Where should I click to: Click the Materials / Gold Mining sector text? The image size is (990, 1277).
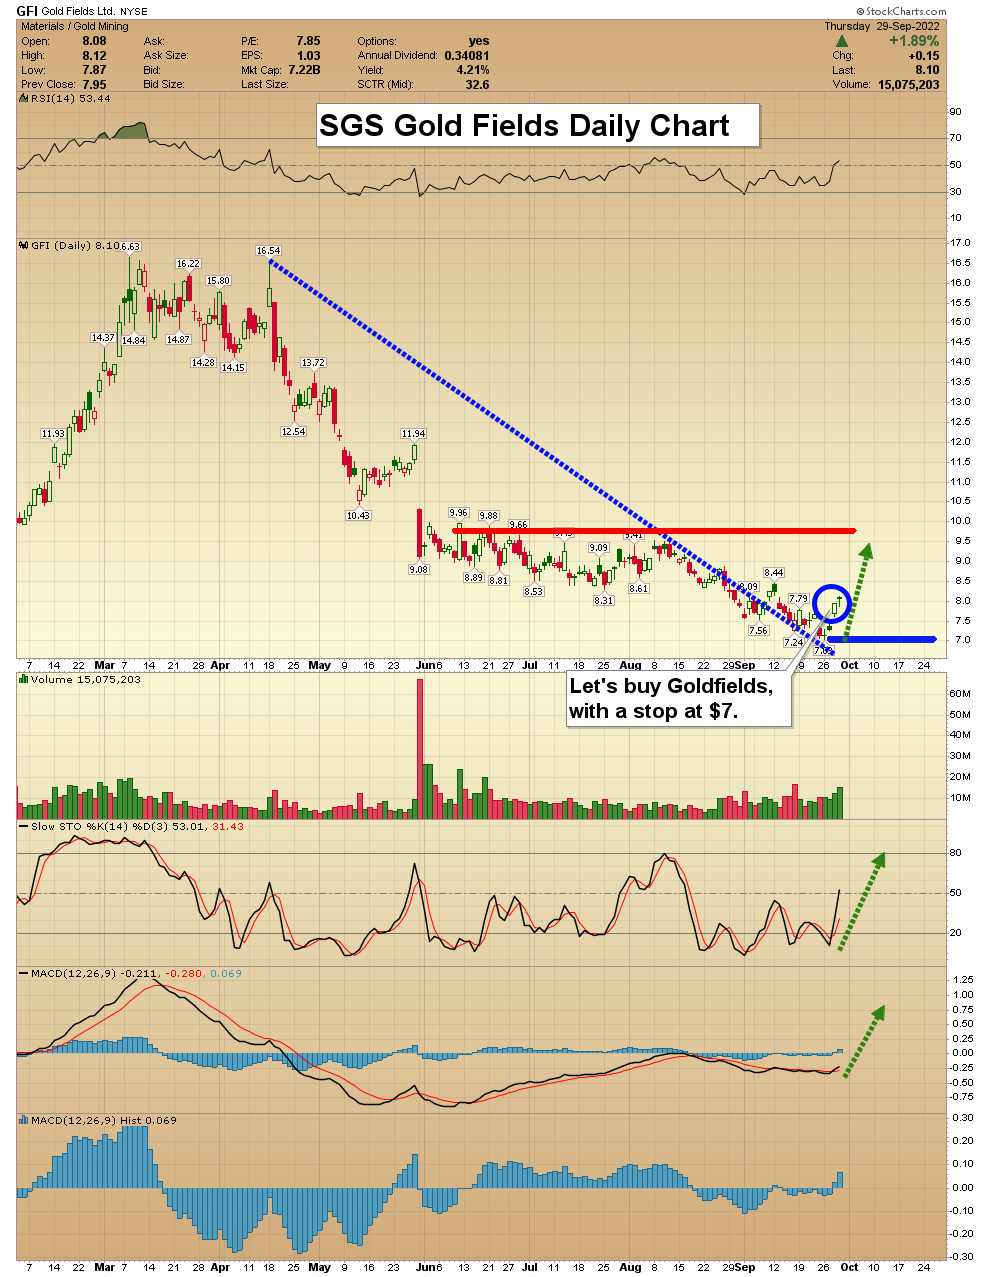click(75, 26)
